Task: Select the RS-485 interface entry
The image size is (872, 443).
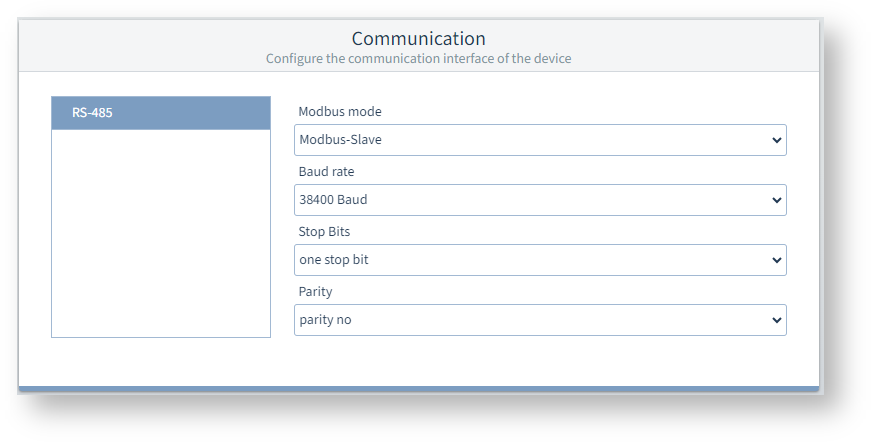Action: 160,113
